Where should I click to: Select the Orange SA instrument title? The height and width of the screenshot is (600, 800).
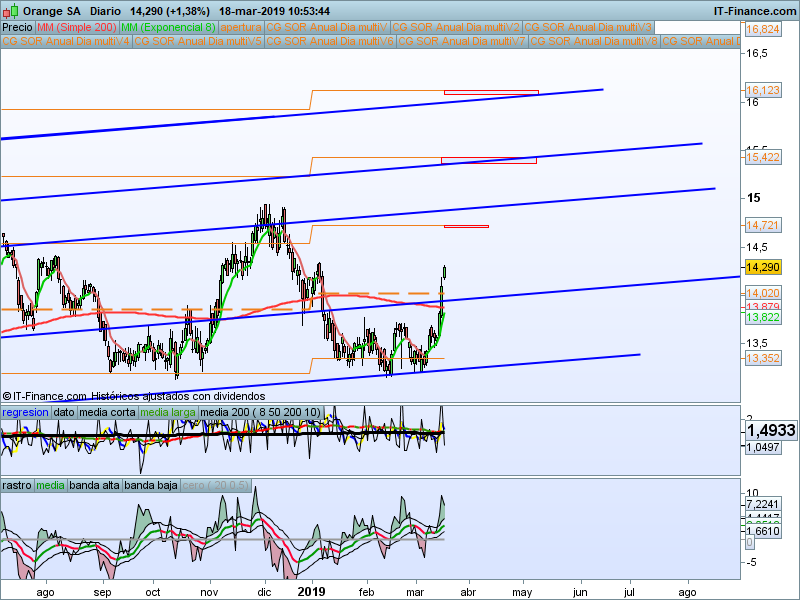click(52, 11)
